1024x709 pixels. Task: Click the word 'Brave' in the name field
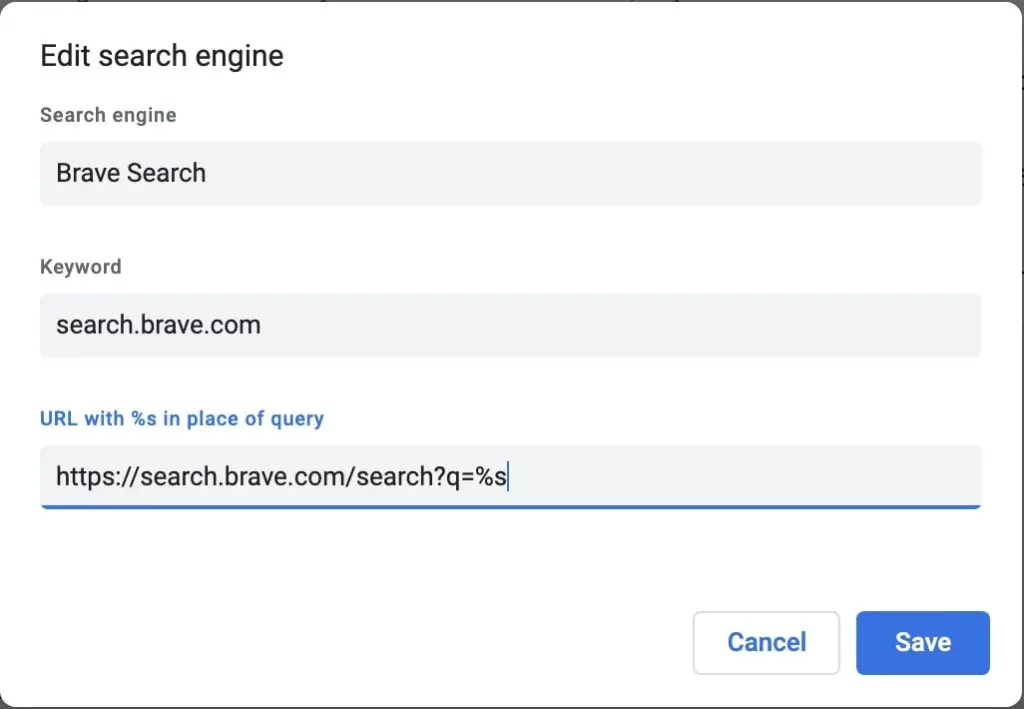pyautogui.click(x=88, y=173)
